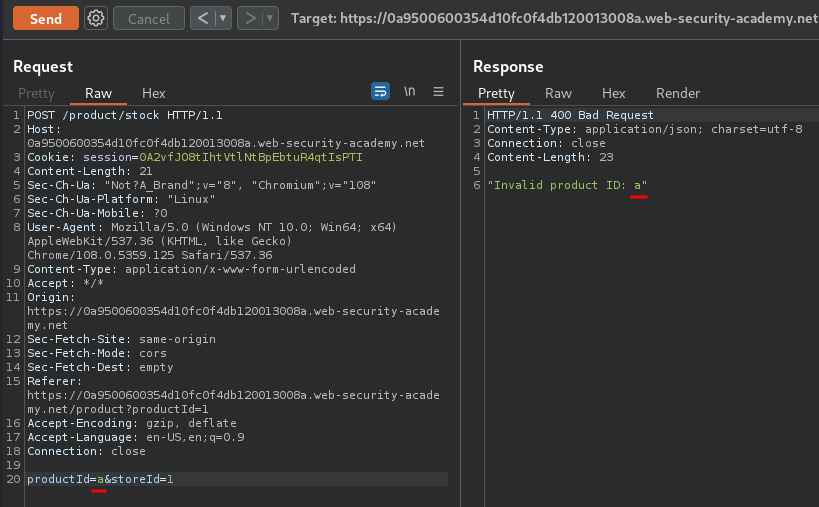Open the Response Render tab
Viewport: 819px width, 507px height.
(677, 93)
